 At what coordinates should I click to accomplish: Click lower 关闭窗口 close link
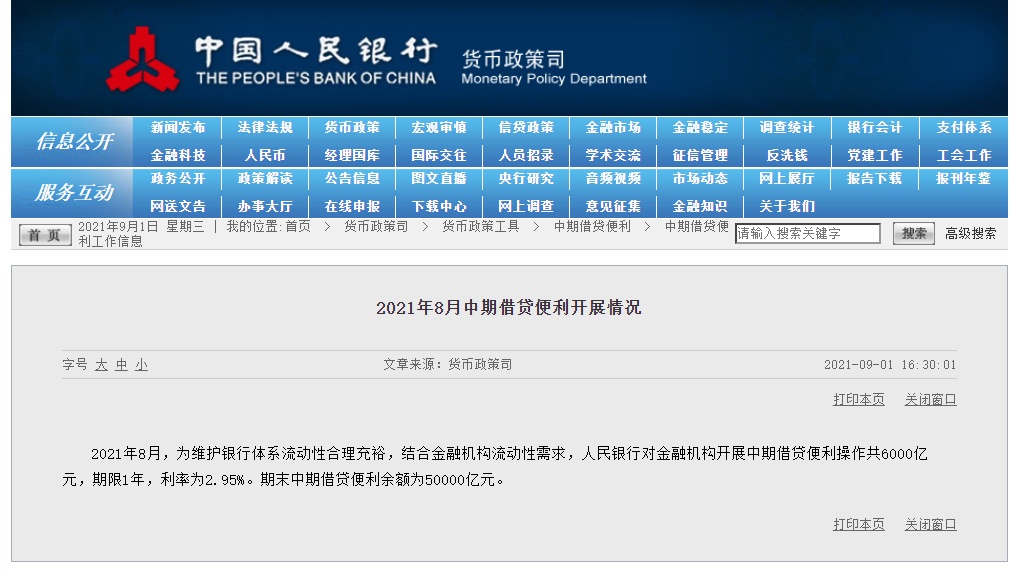pyautogui.click(x=931, y=525)
